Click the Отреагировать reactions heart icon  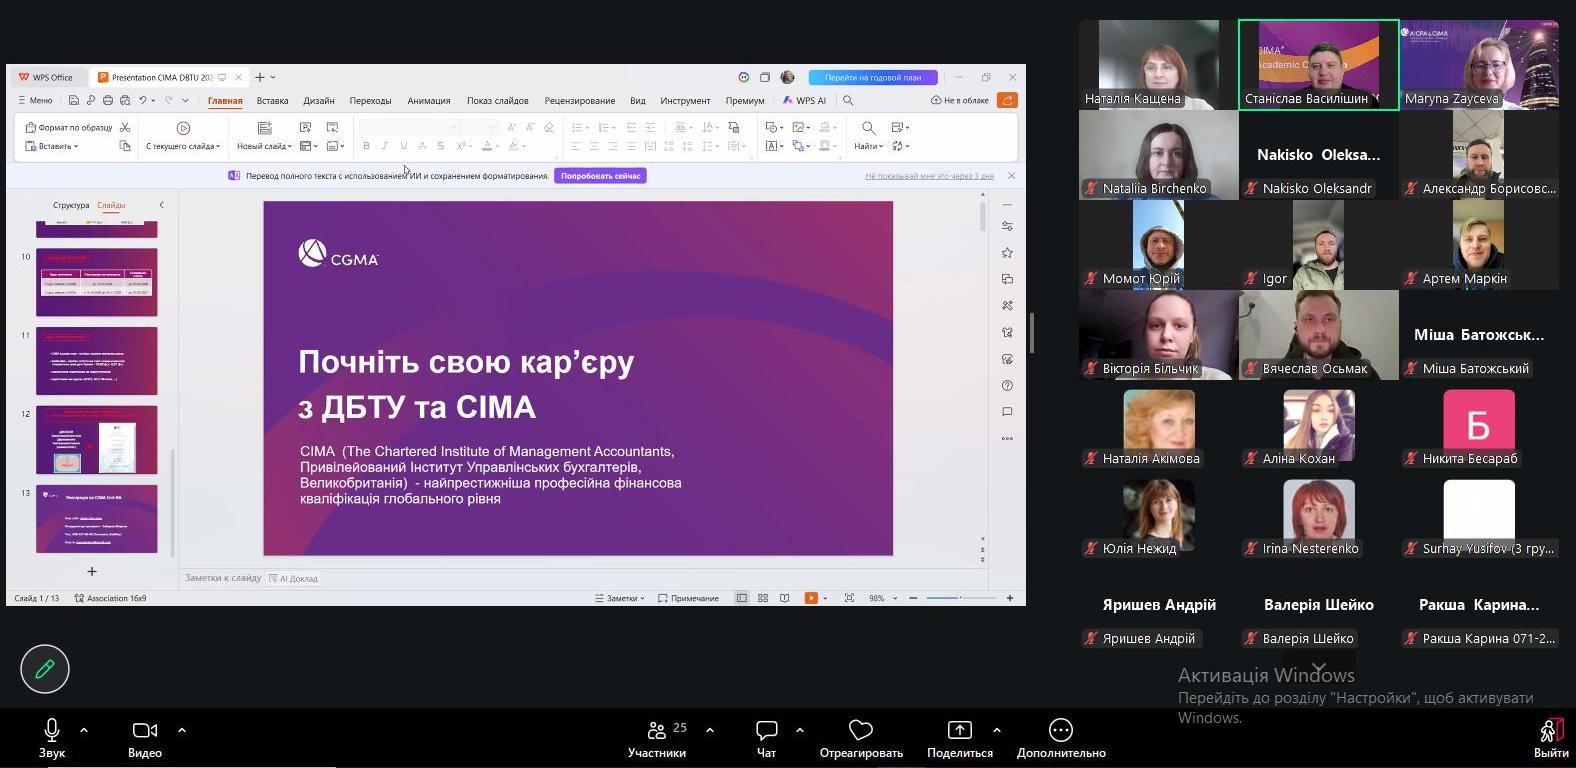click(x=860, y=731)
